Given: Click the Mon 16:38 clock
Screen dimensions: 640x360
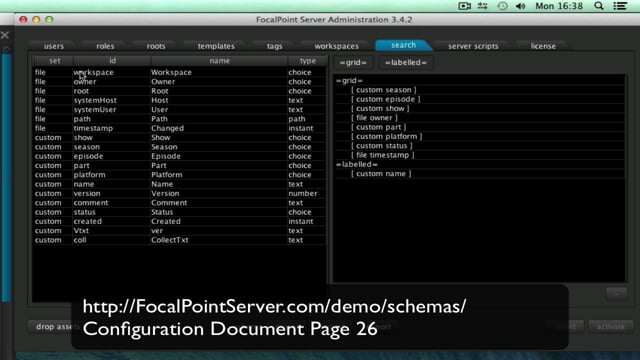Looking at the screenshot, I should click(559, 6).
